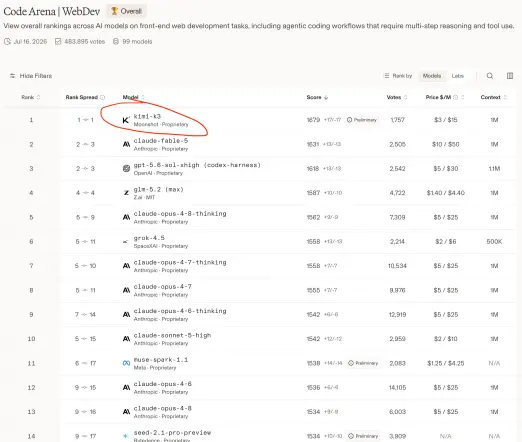Sort by the Votes column header
The width and height of the screenshot is (522, 442).
397,97
